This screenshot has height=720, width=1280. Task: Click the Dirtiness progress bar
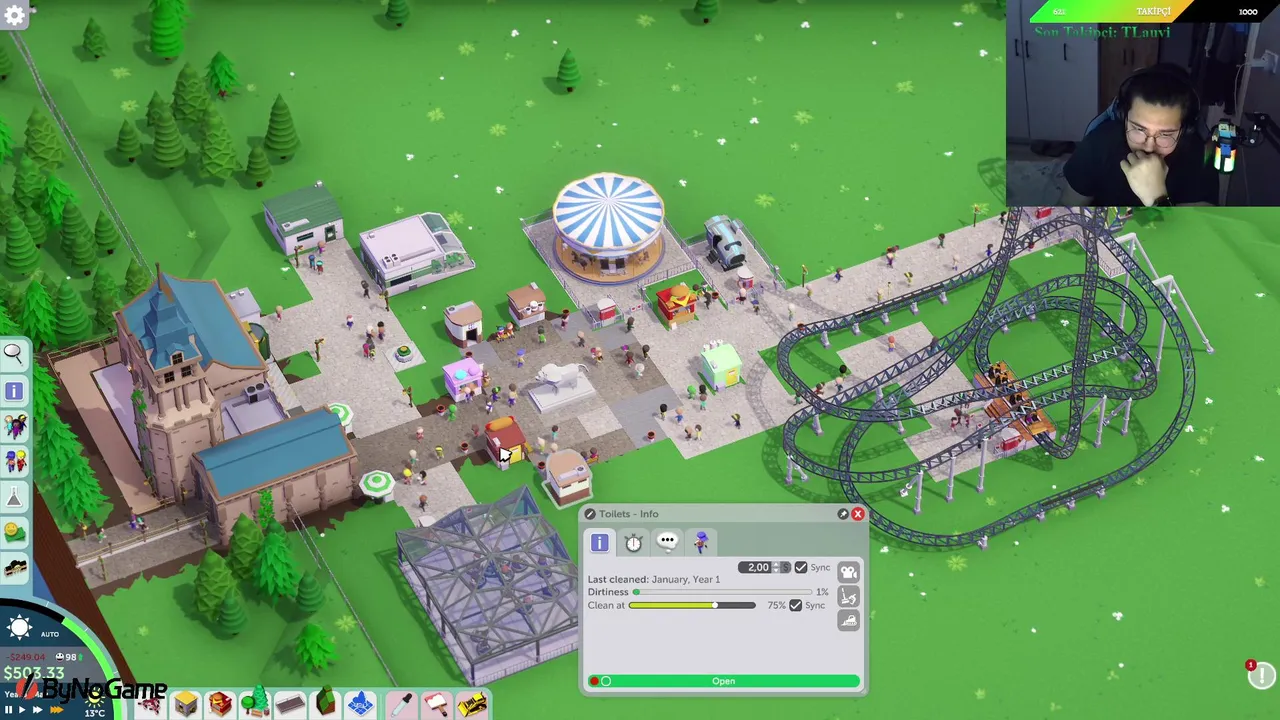coord(721,592)
